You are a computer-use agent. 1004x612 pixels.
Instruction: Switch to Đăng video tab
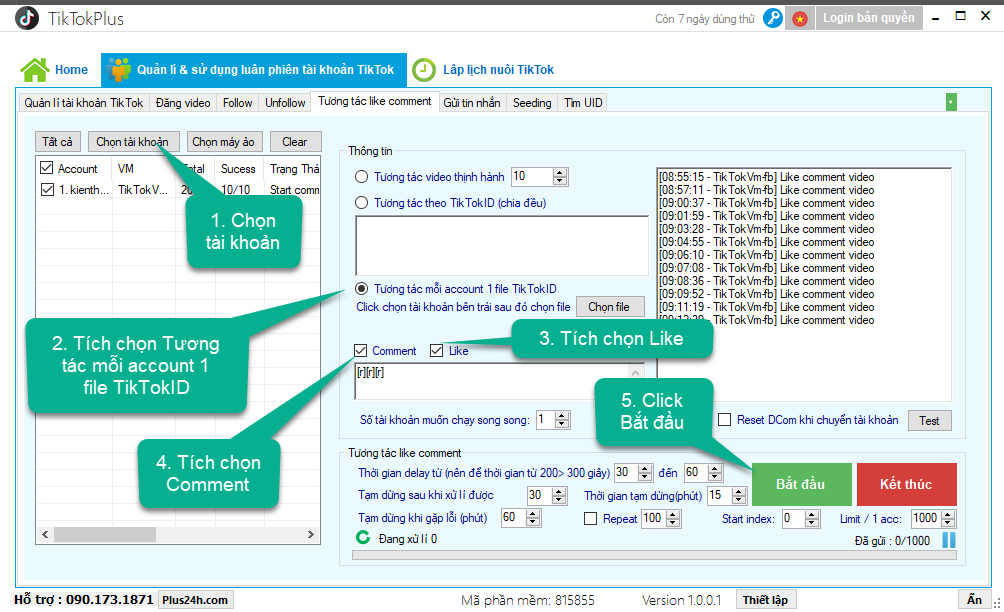[x=183, y=102]
